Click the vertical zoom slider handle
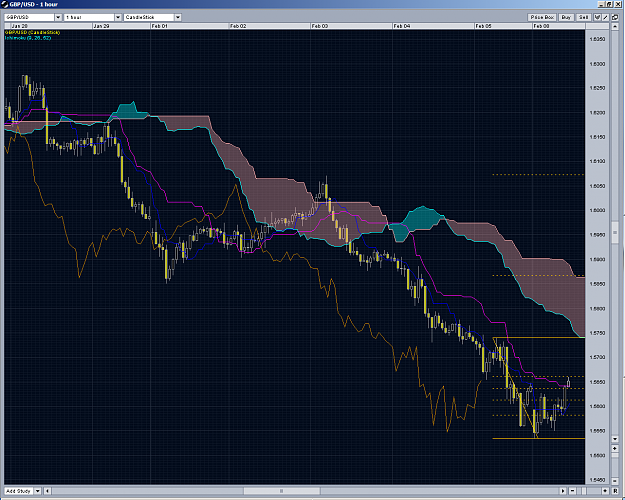 point(615,455)
